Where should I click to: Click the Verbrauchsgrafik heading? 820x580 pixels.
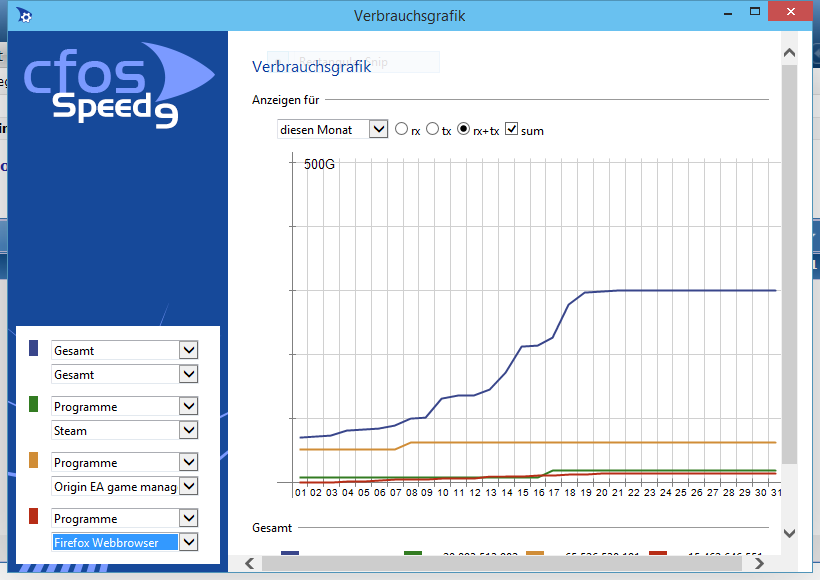tap(311, 67)
